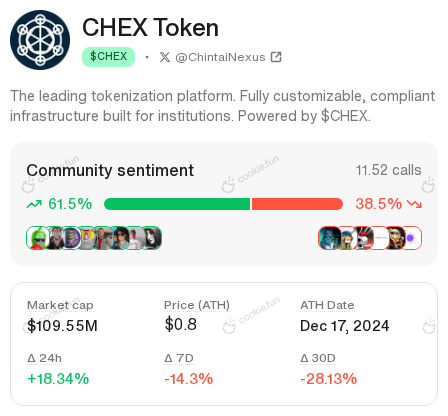Image resolution: width=448 pixels, height=416 pixels.
Task: Click the green portion of sentiment bar
Action: click(x=177, y=204)
